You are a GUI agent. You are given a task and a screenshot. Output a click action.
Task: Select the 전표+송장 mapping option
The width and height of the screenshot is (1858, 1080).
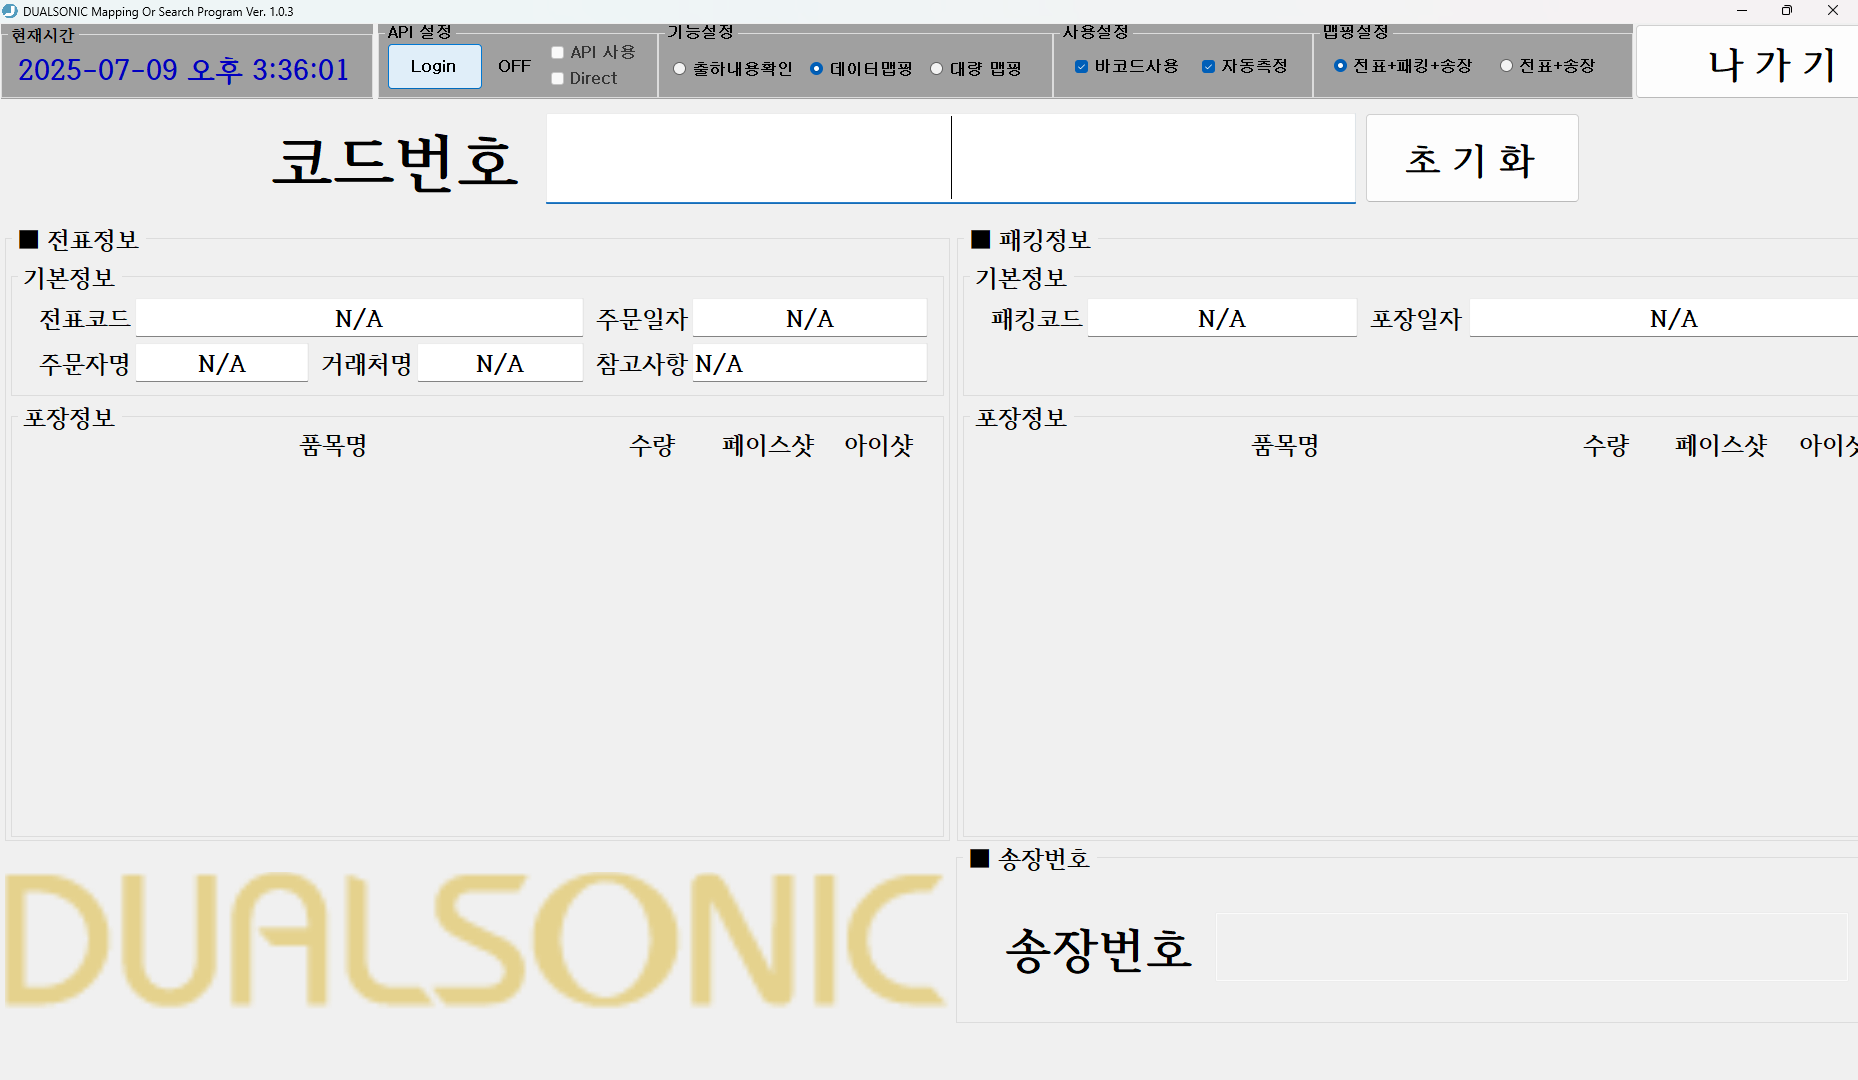point(1506,66)
